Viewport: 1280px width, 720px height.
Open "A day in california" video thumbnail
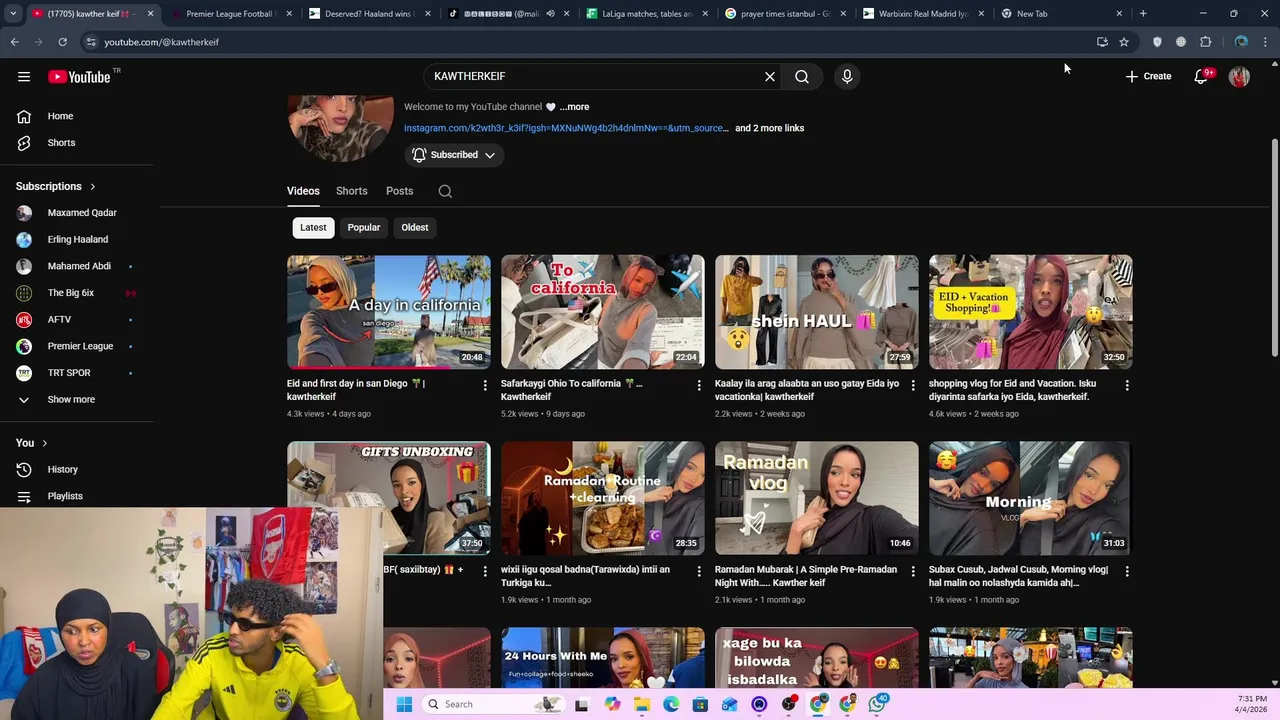pyautogui.click(x=389, y=312)
